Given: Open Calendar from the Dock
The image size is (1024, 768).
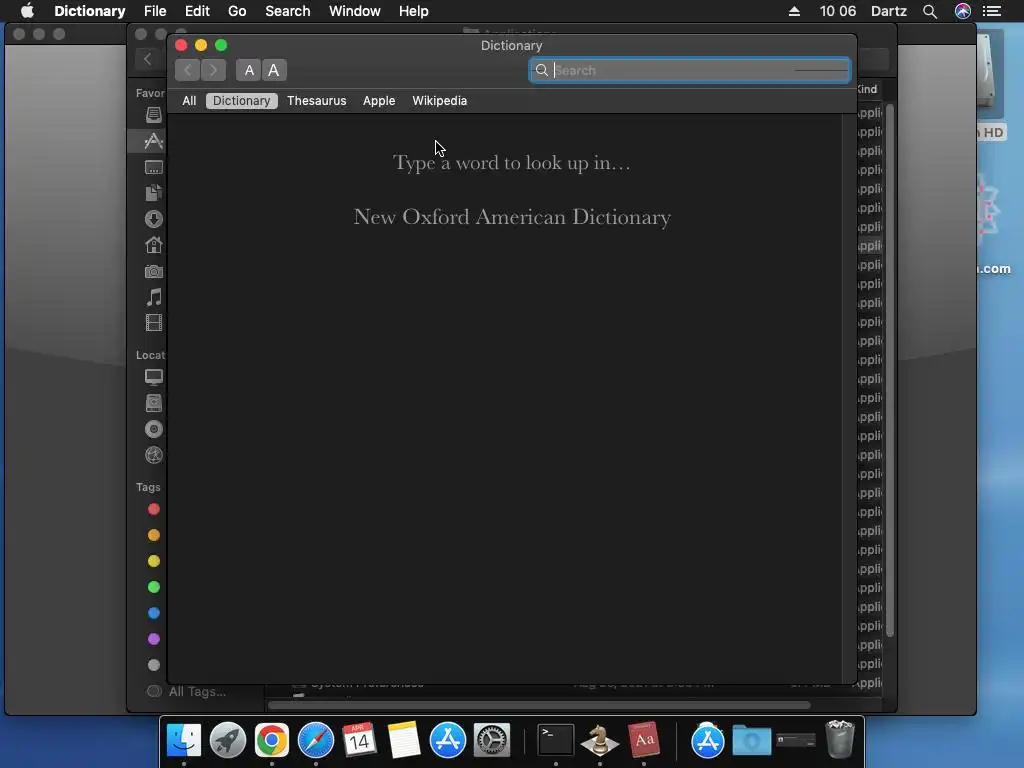Looking at the screenshot, I should pyautogui.click(x=359, y=741).
